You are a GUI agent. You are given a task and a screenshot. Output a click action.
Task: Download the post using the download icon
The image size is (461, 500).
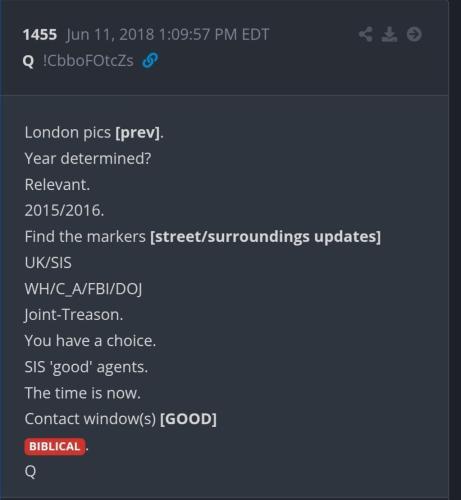(389, 34)
